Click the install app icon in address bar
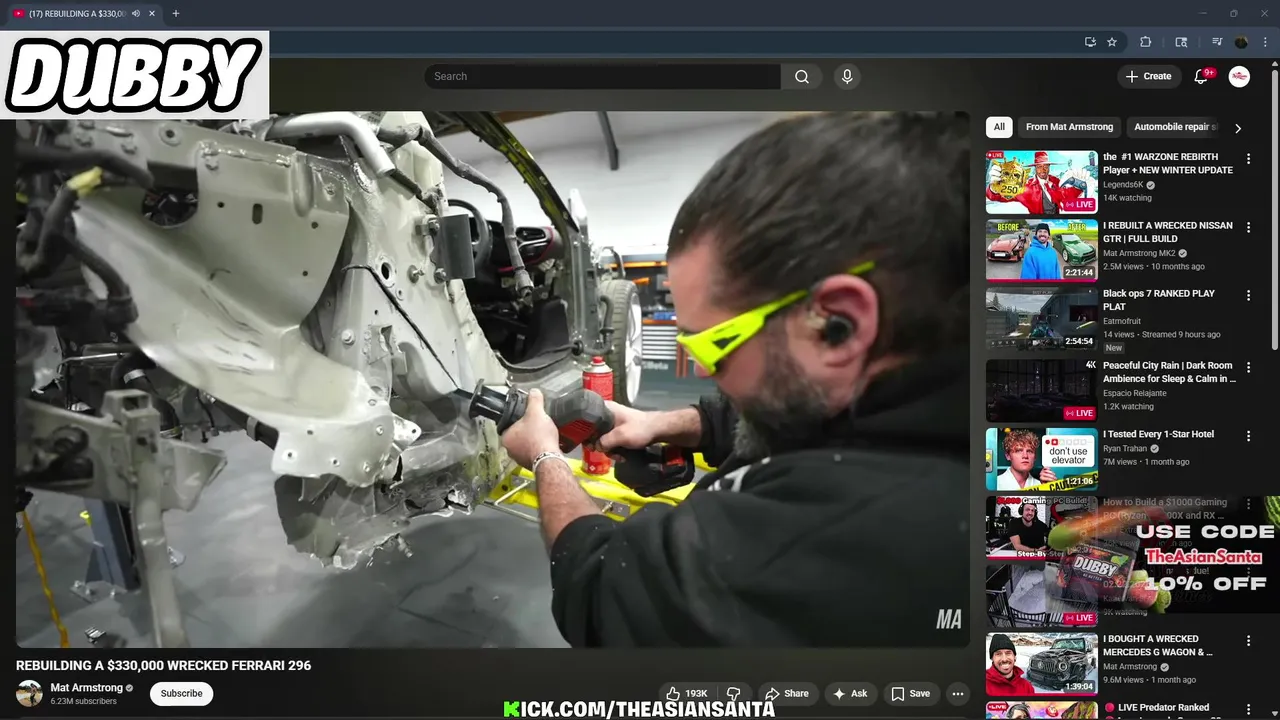This screenshot has width=1280, height=720. 1090,42
